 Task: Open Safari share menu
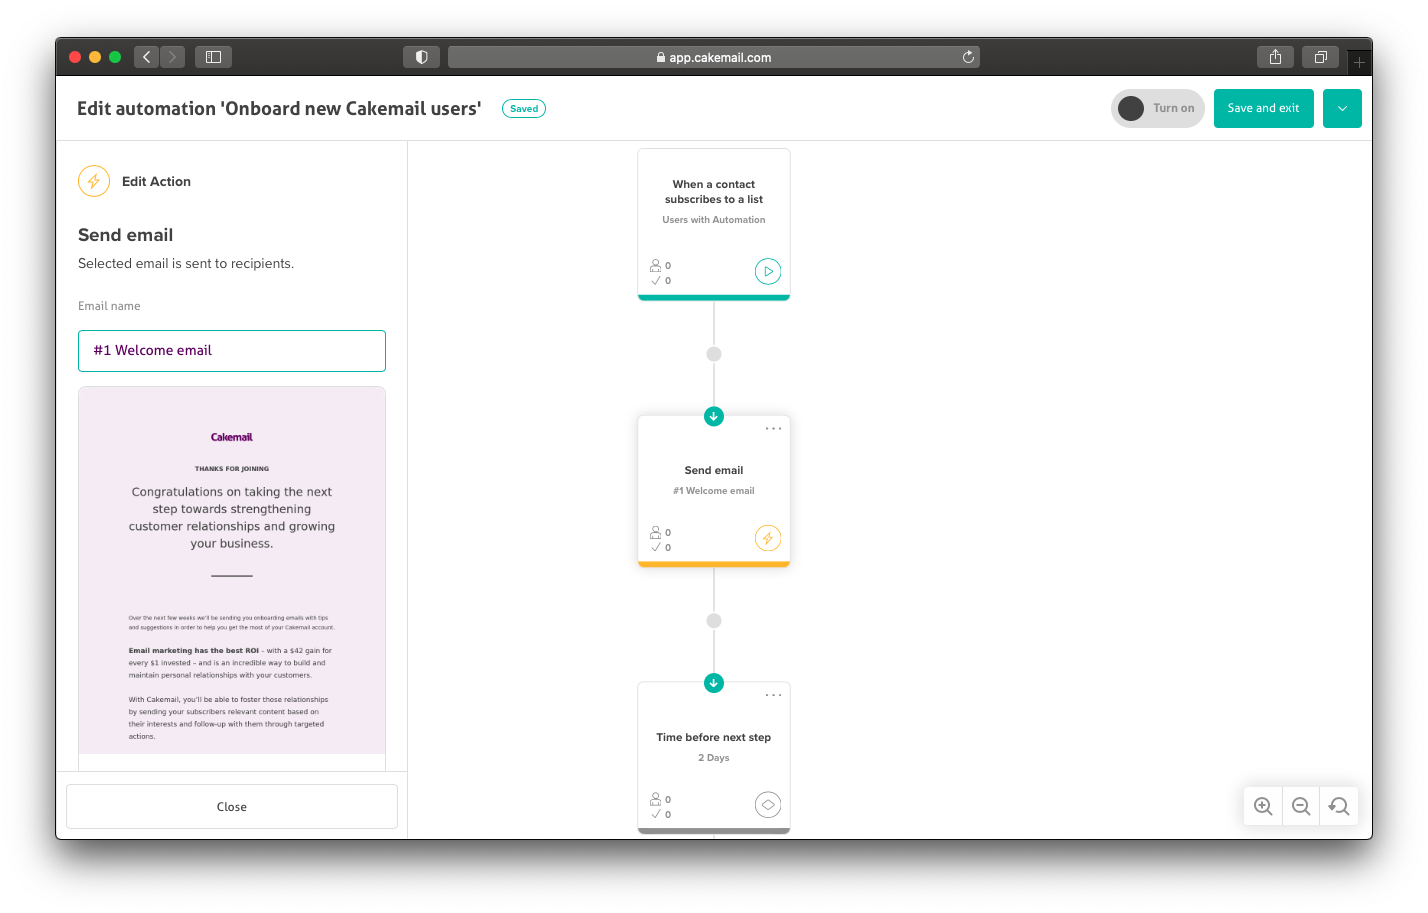click(1275, 57)
